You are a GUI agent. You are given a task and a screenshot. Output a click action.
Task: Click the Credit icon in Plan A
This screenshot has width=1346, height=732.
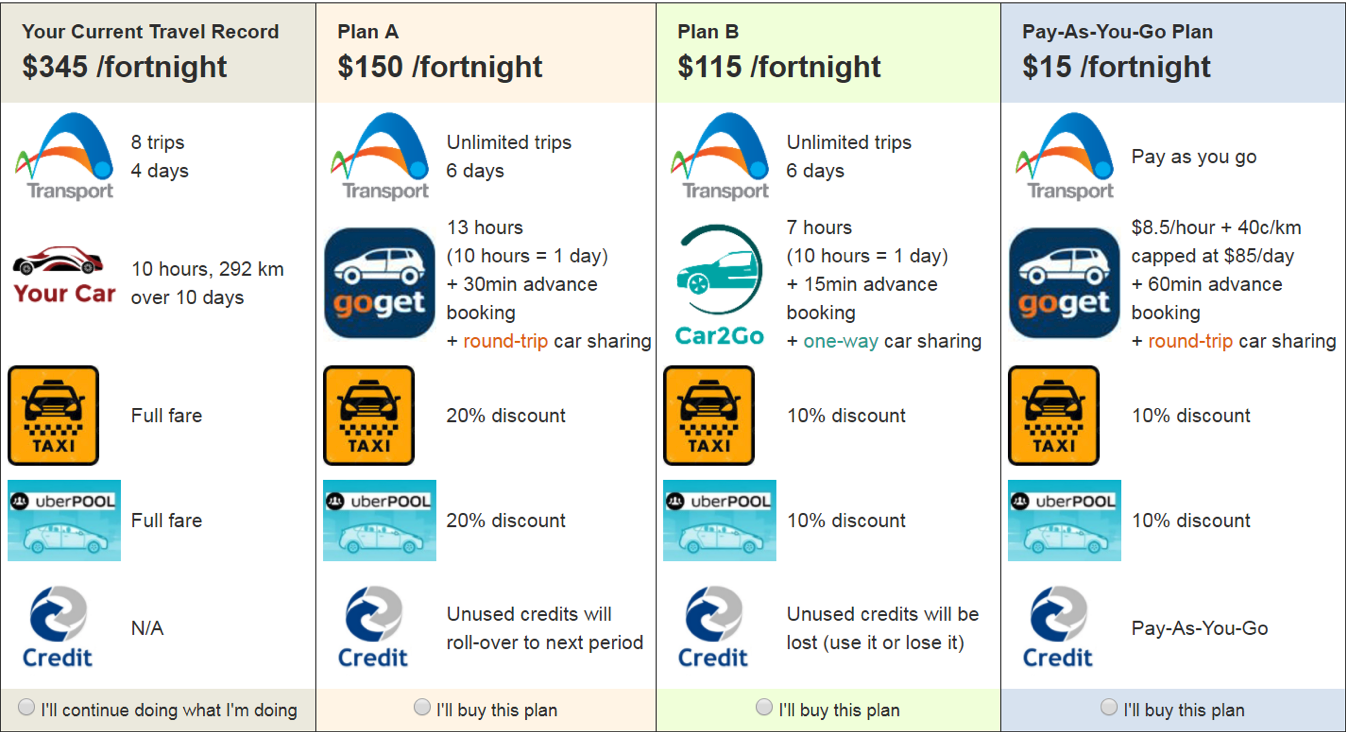click(x=373, y=628)
